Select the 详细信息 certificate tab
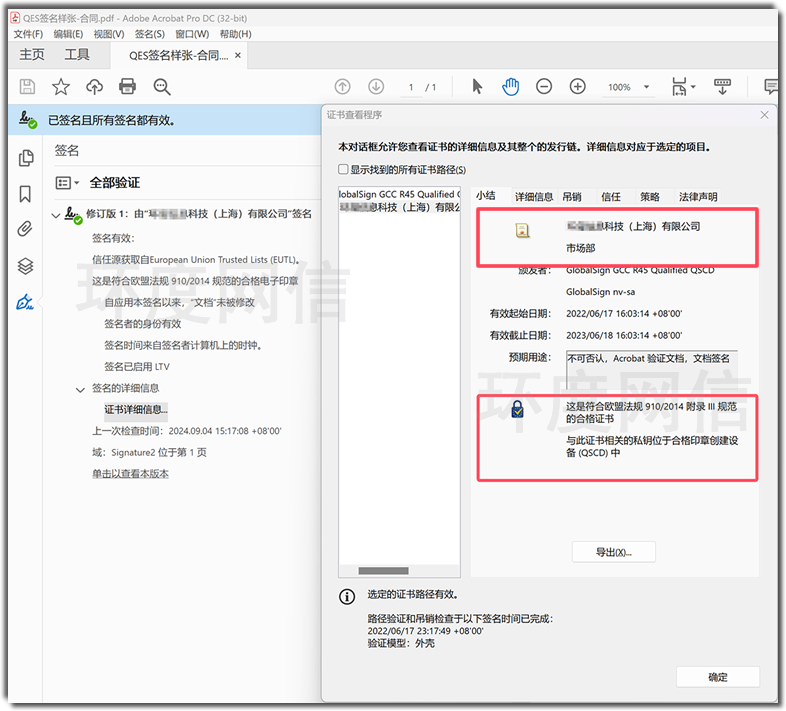 (534, 197)
